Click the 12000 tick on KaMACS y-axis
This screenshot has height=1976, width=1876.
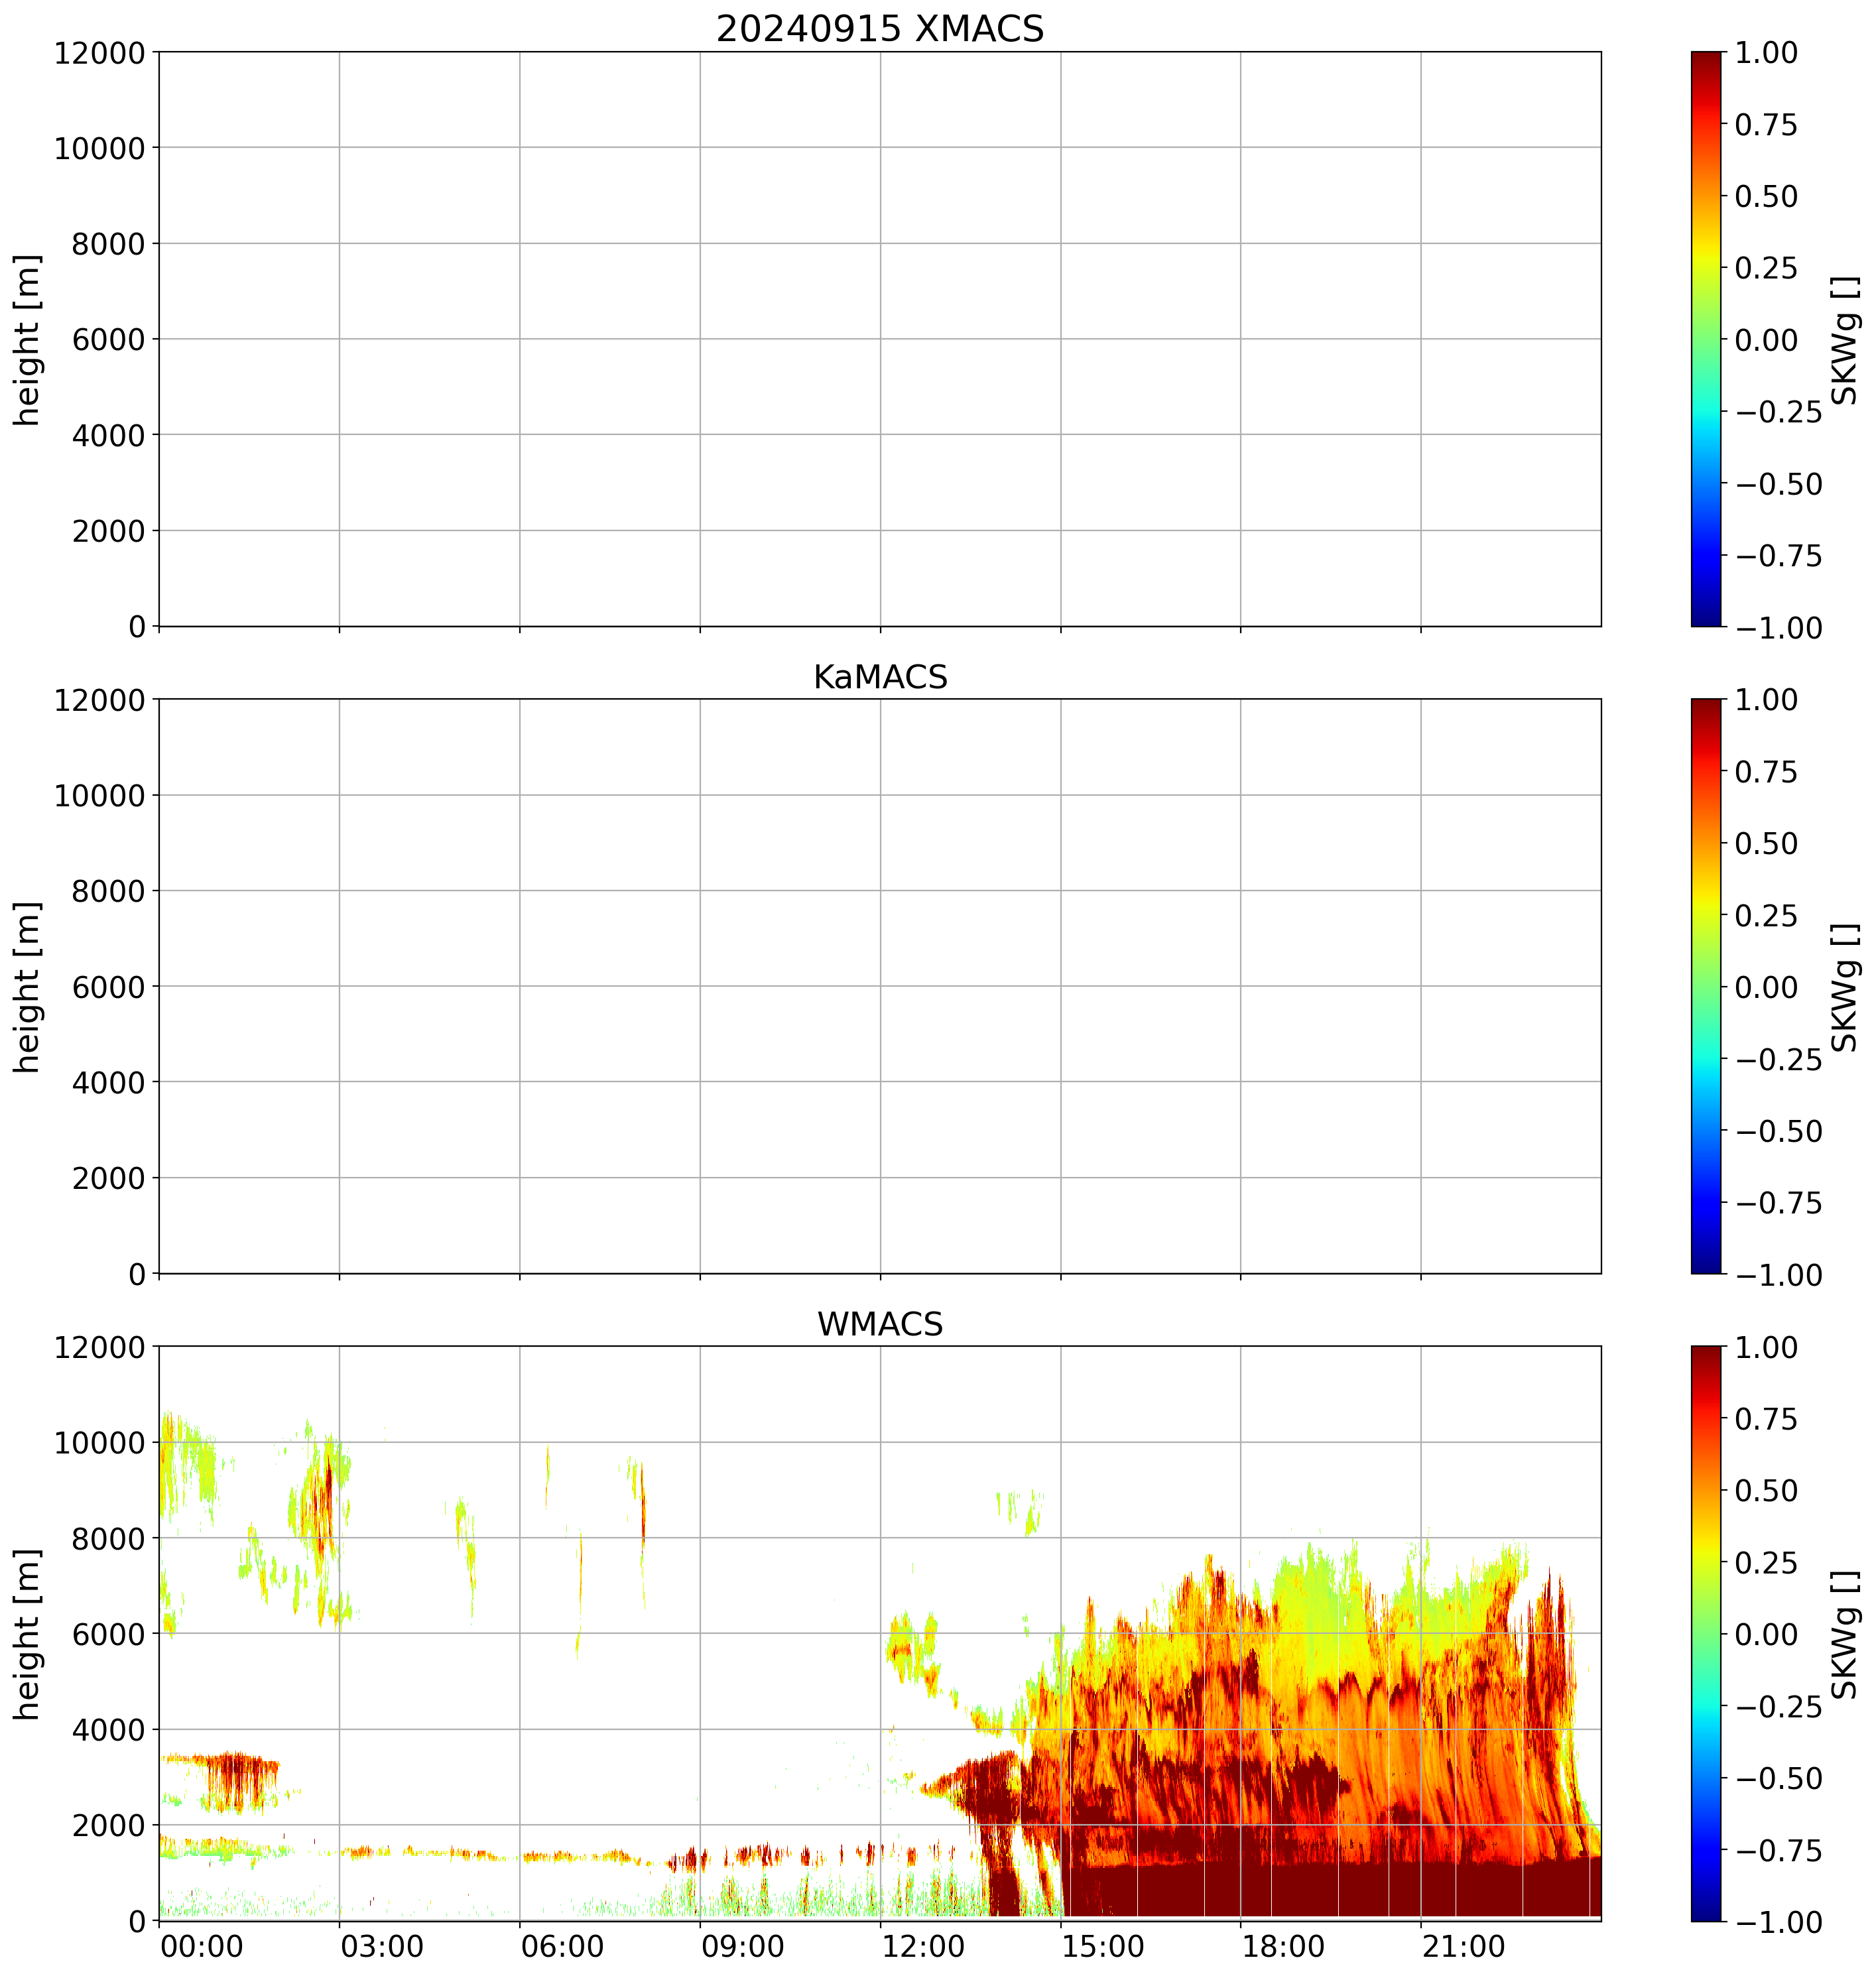100,700
